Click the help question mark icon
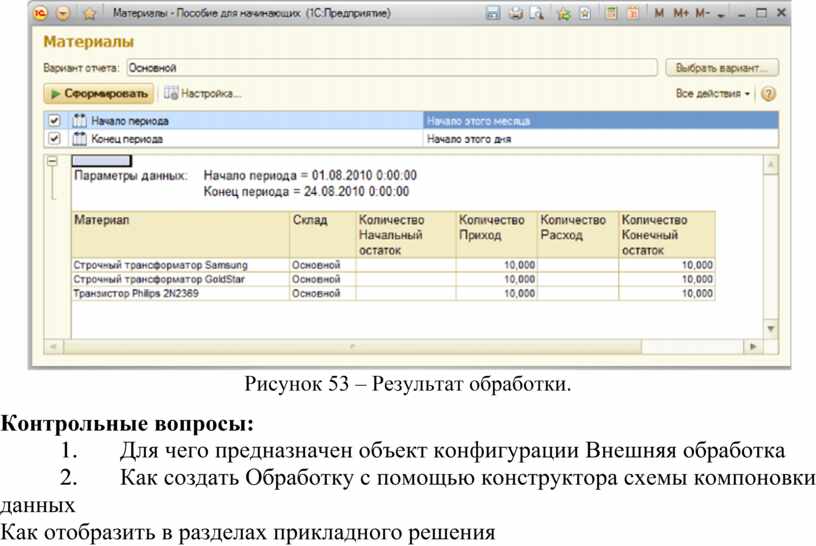This screenshot has width=816, height=546. [768, 94]
